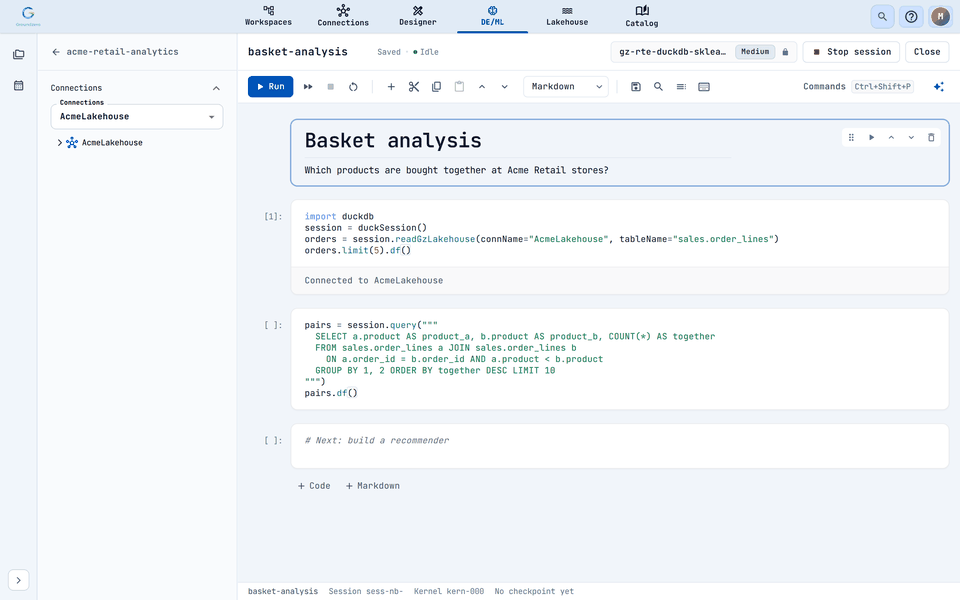Screen dimensions: 960x600
Task: Grab the drag handle on the markdown cell
Action: click(x=851, y=138)
